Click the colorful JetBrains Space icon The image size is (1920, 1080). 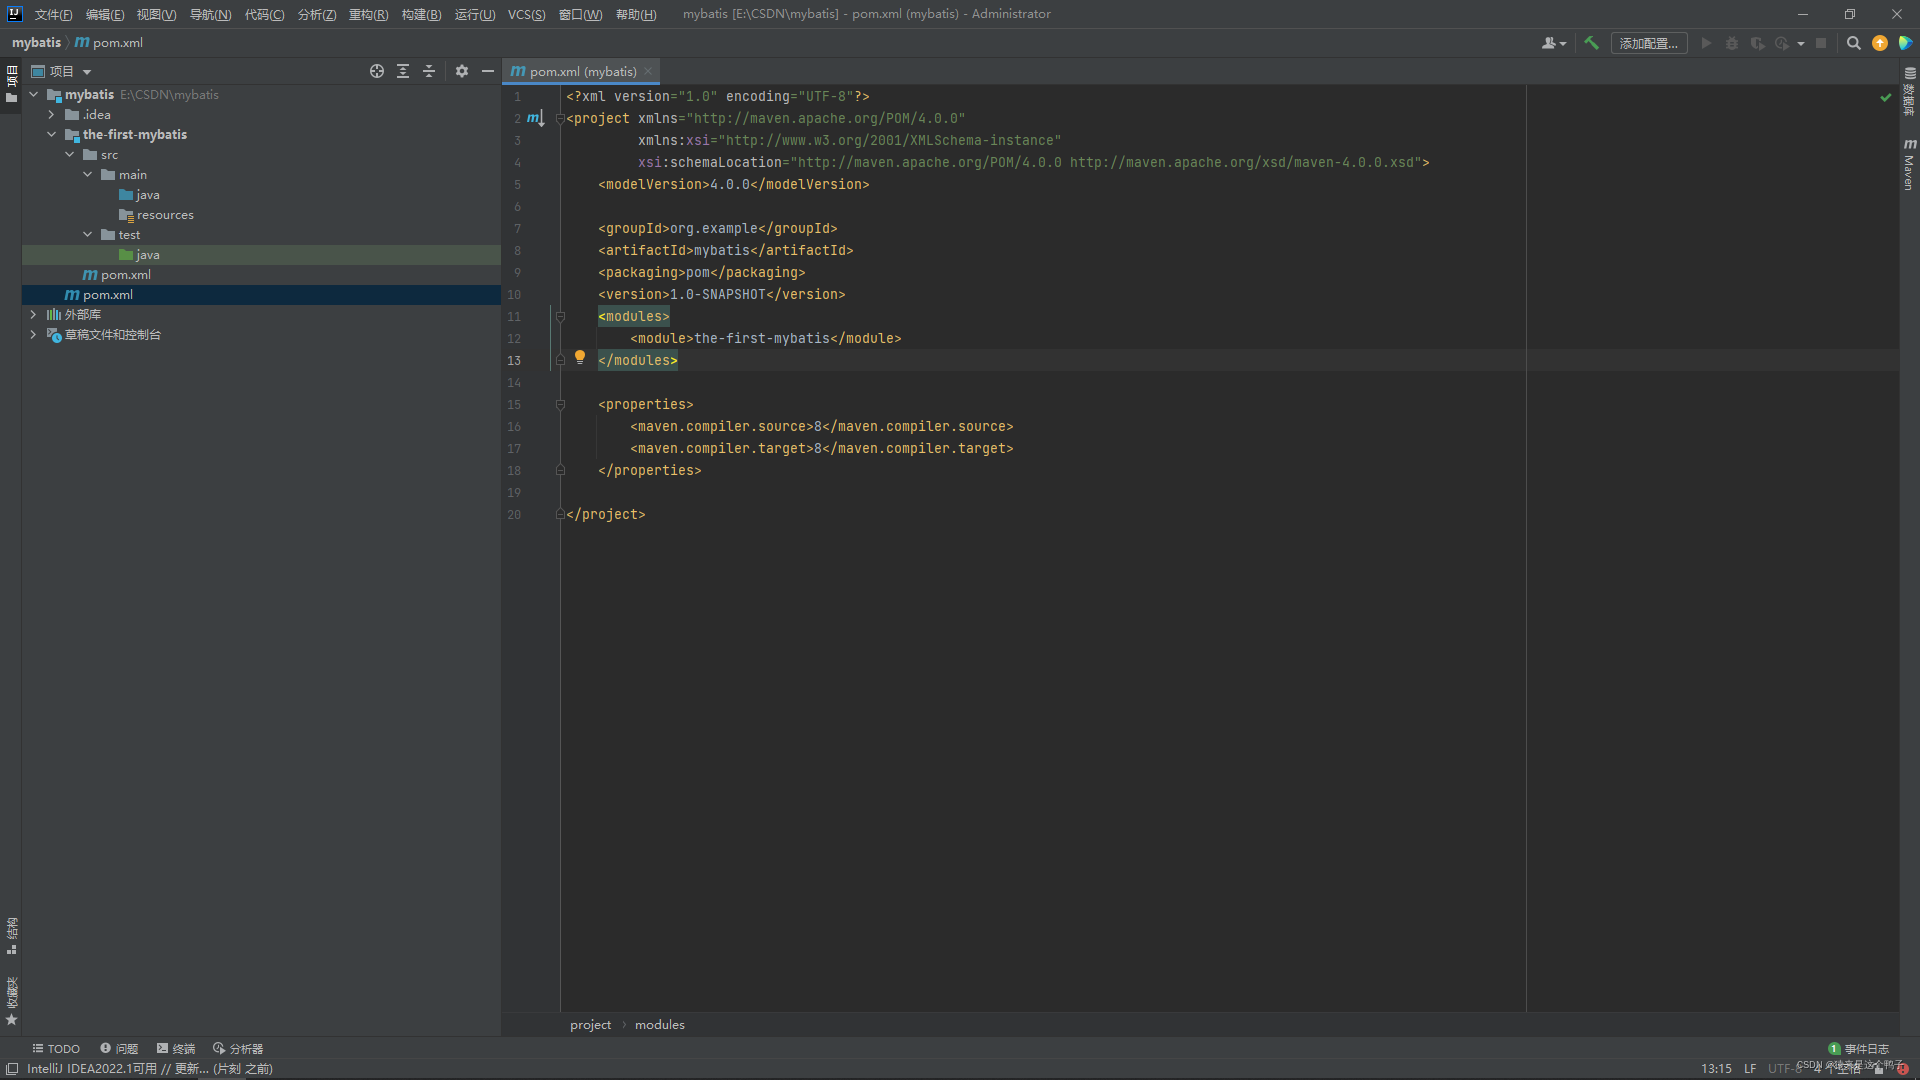[x=1906, y=43]
